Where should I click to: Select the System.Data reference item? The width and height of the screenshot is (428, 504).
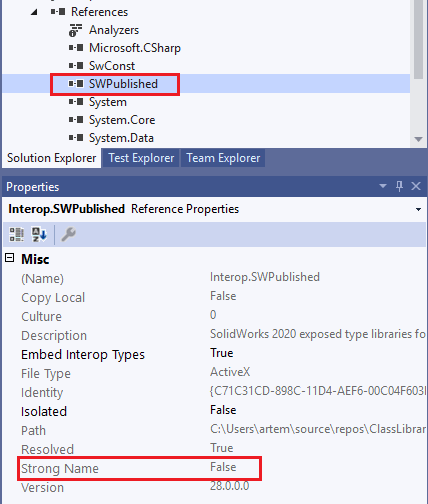click(121, 138)
